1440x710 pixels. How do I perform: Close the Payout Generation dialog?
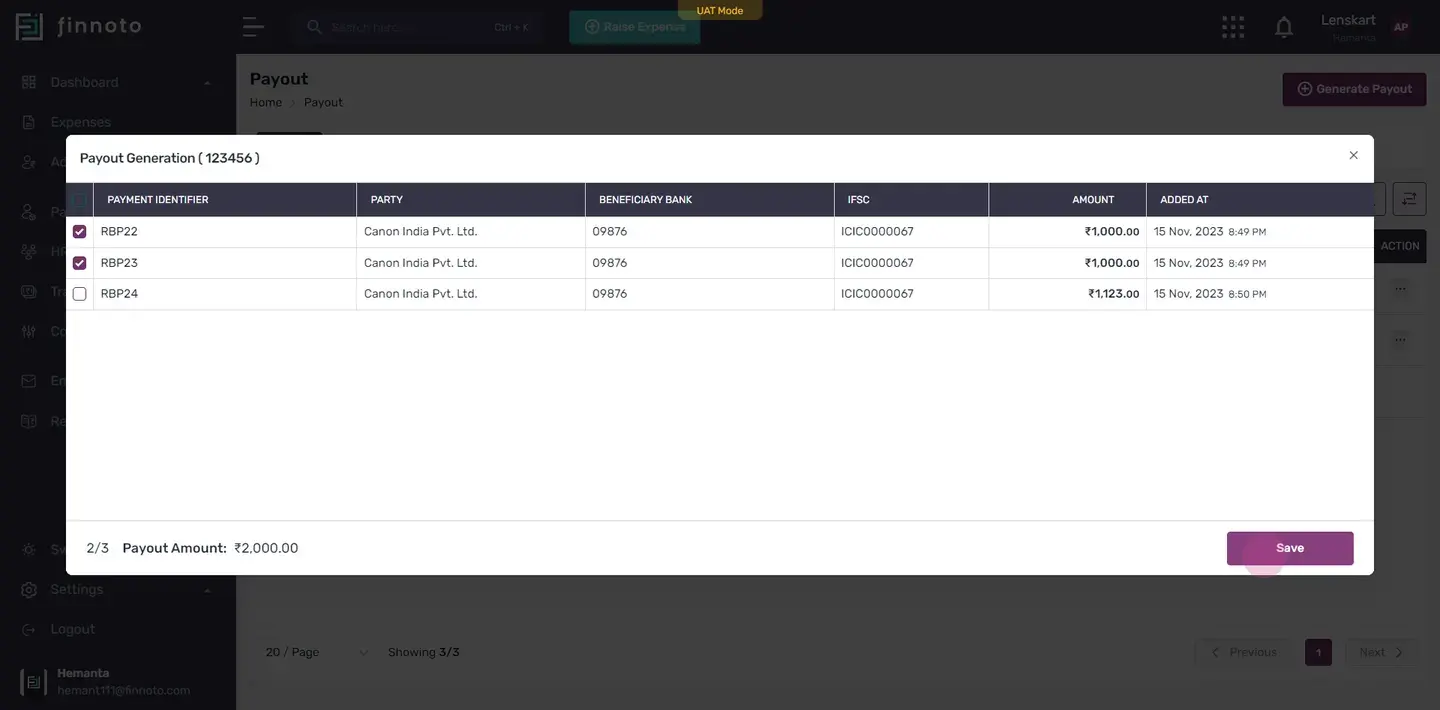[x=1353, y=155]
